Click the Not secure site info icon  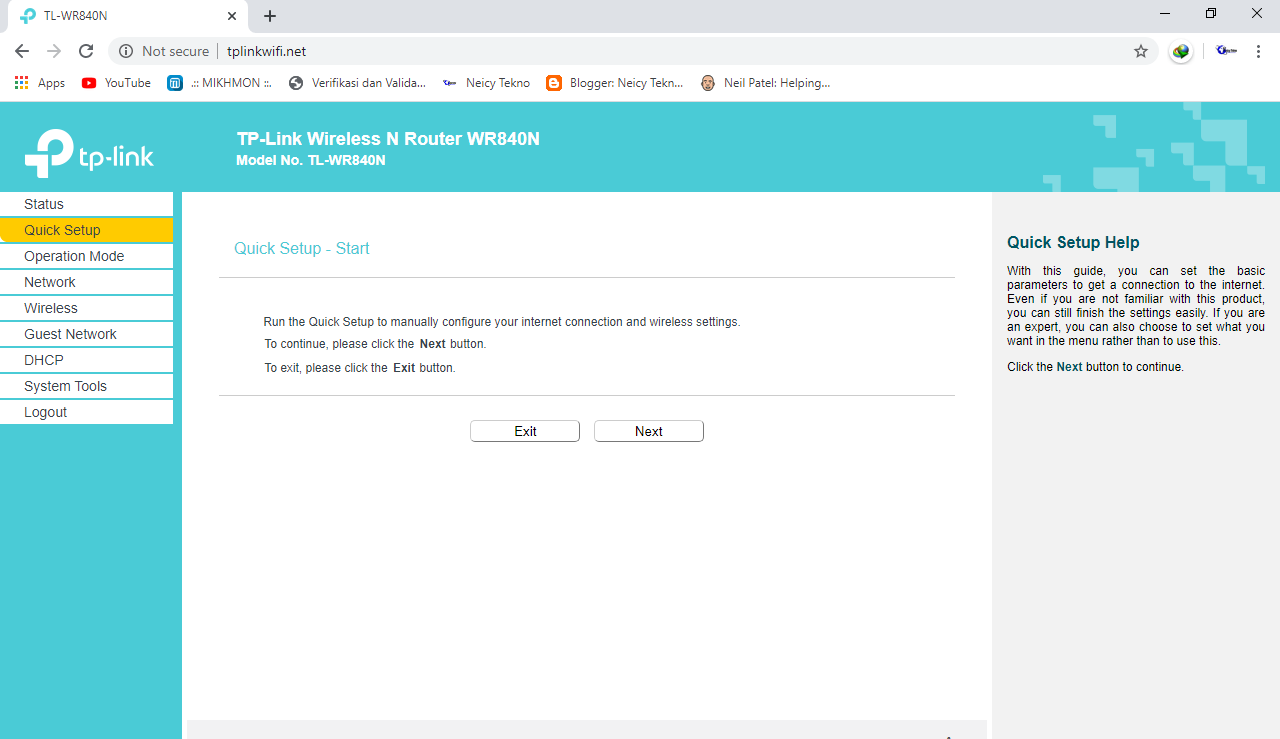(x=126, y=51)
